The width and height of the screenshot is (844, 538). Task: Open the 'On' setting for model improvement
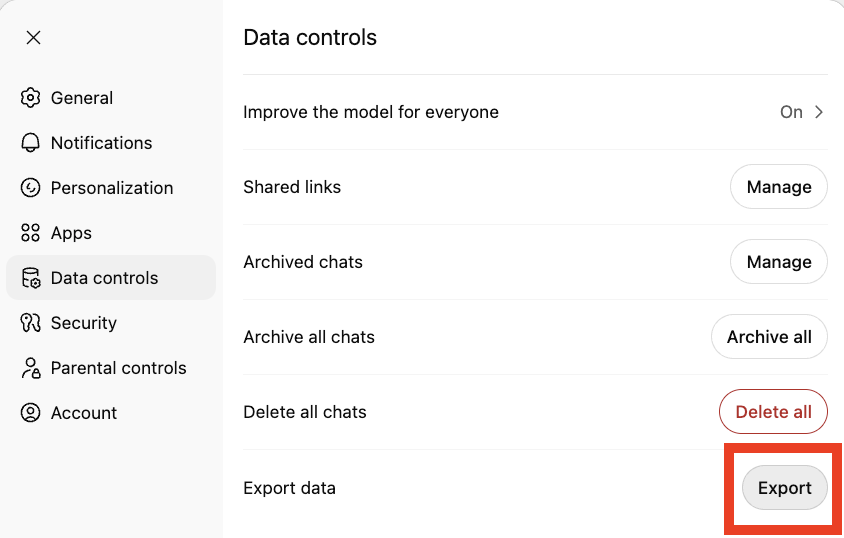click(x=791, y=112)
